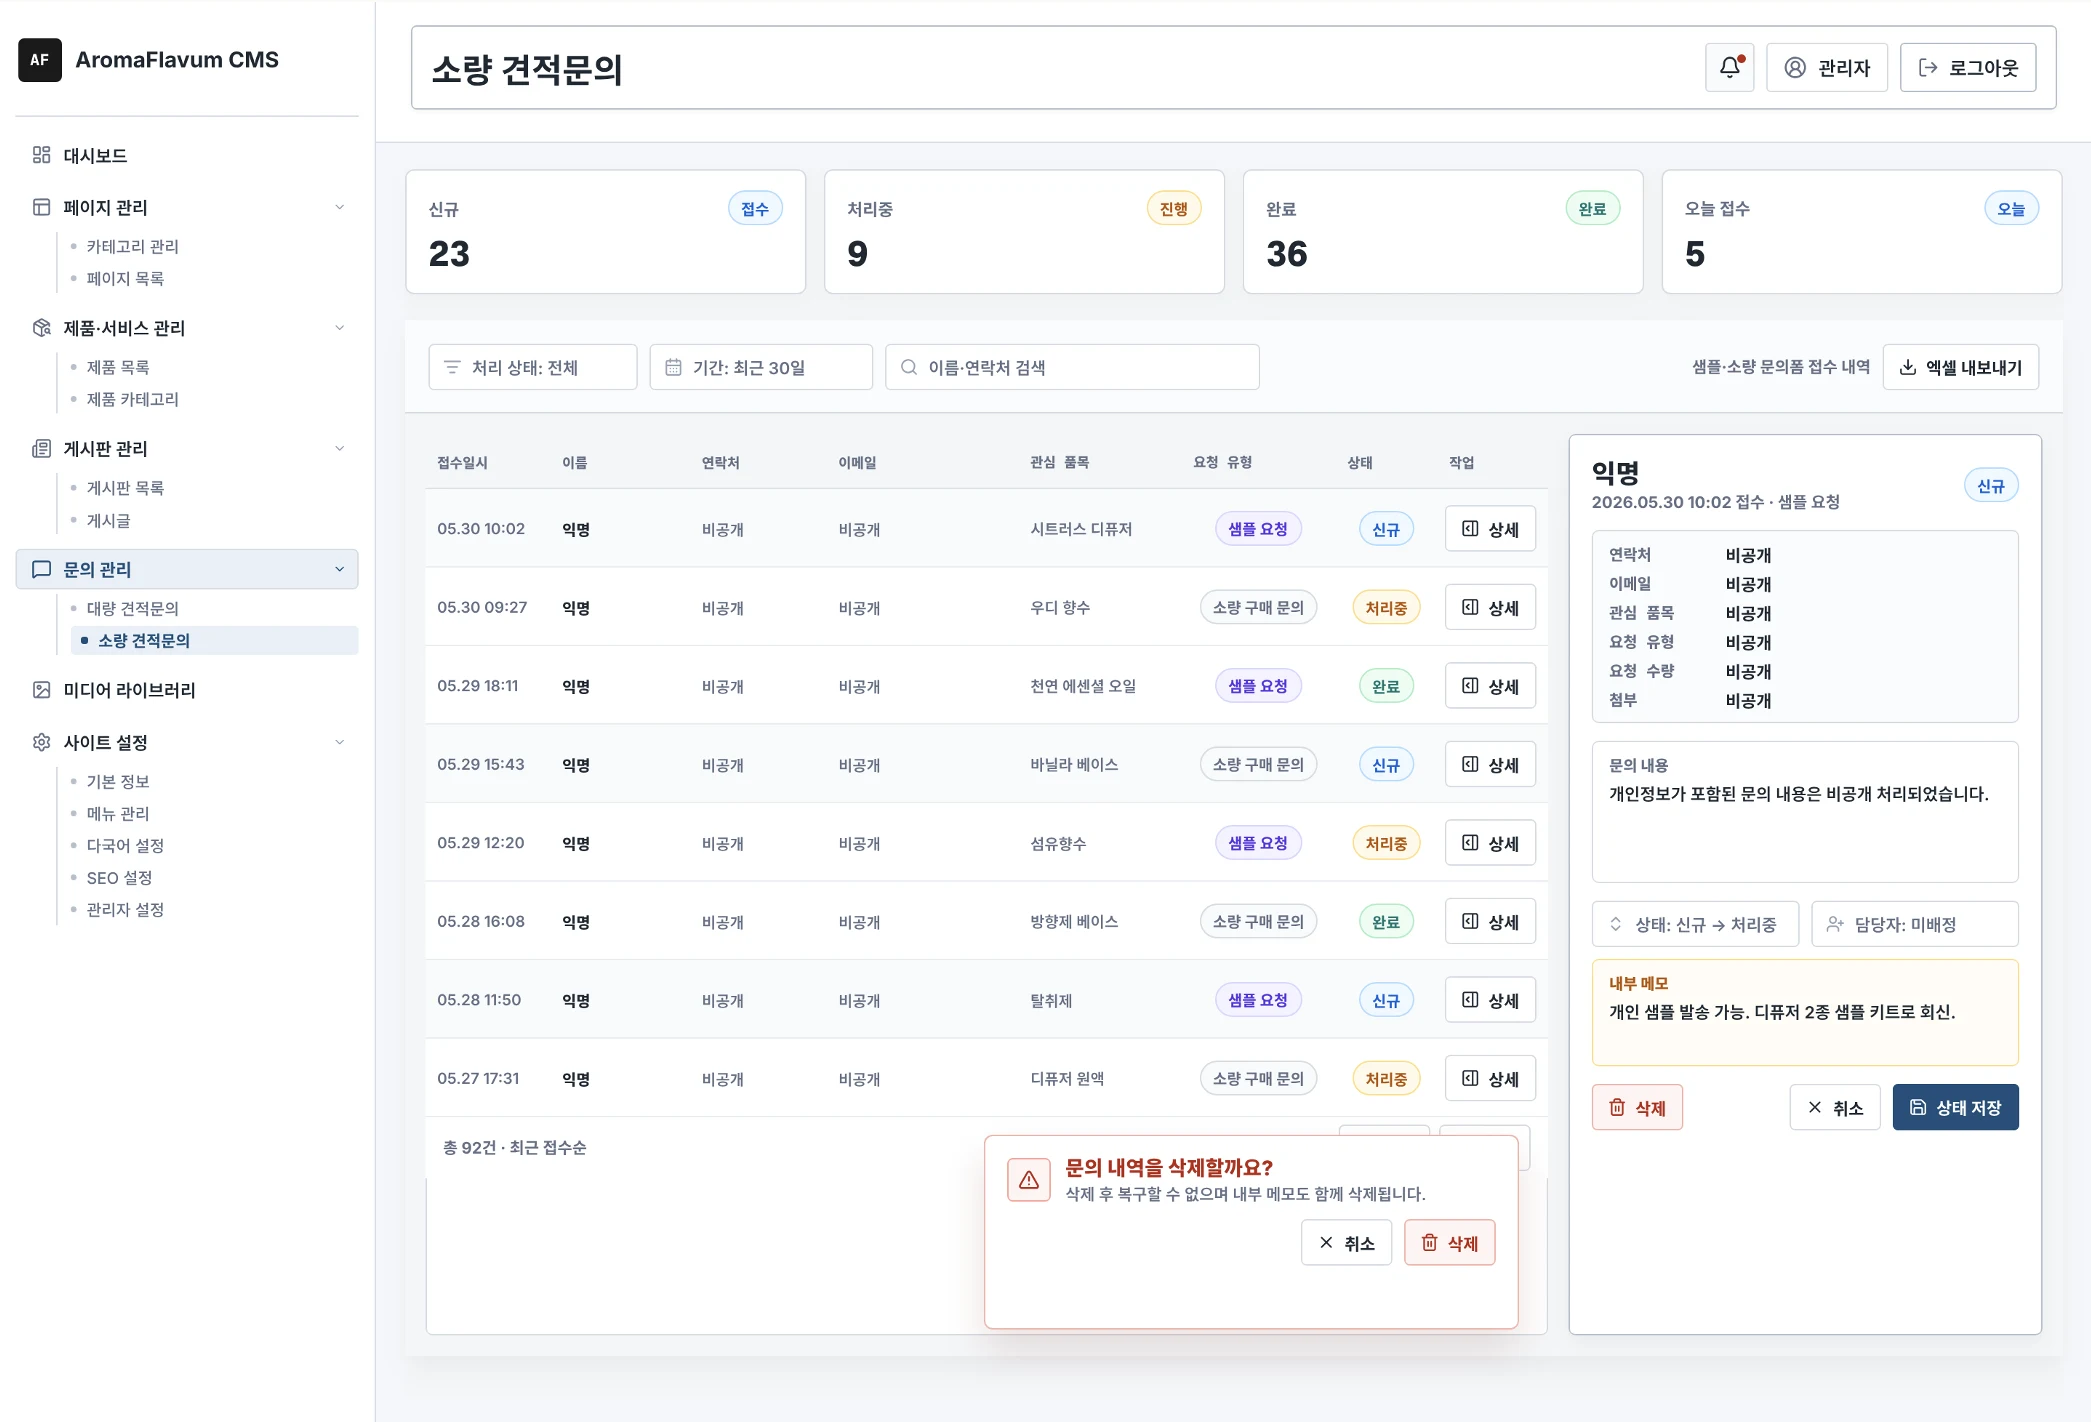Click the person-plus icon beside 담당자
Viewport: 2091px width, 1422px height.
(1834, 924)
